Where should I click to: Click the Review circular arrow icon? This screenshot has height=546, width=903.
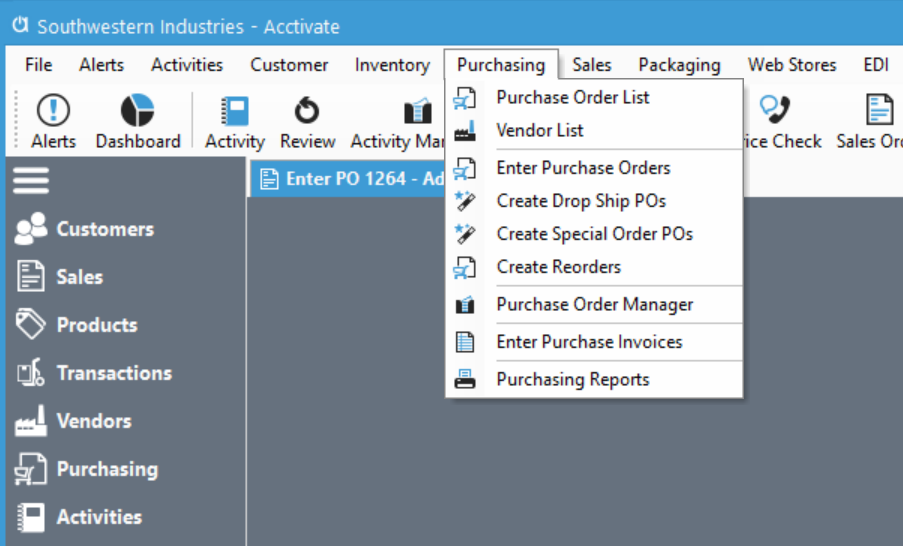307,110
